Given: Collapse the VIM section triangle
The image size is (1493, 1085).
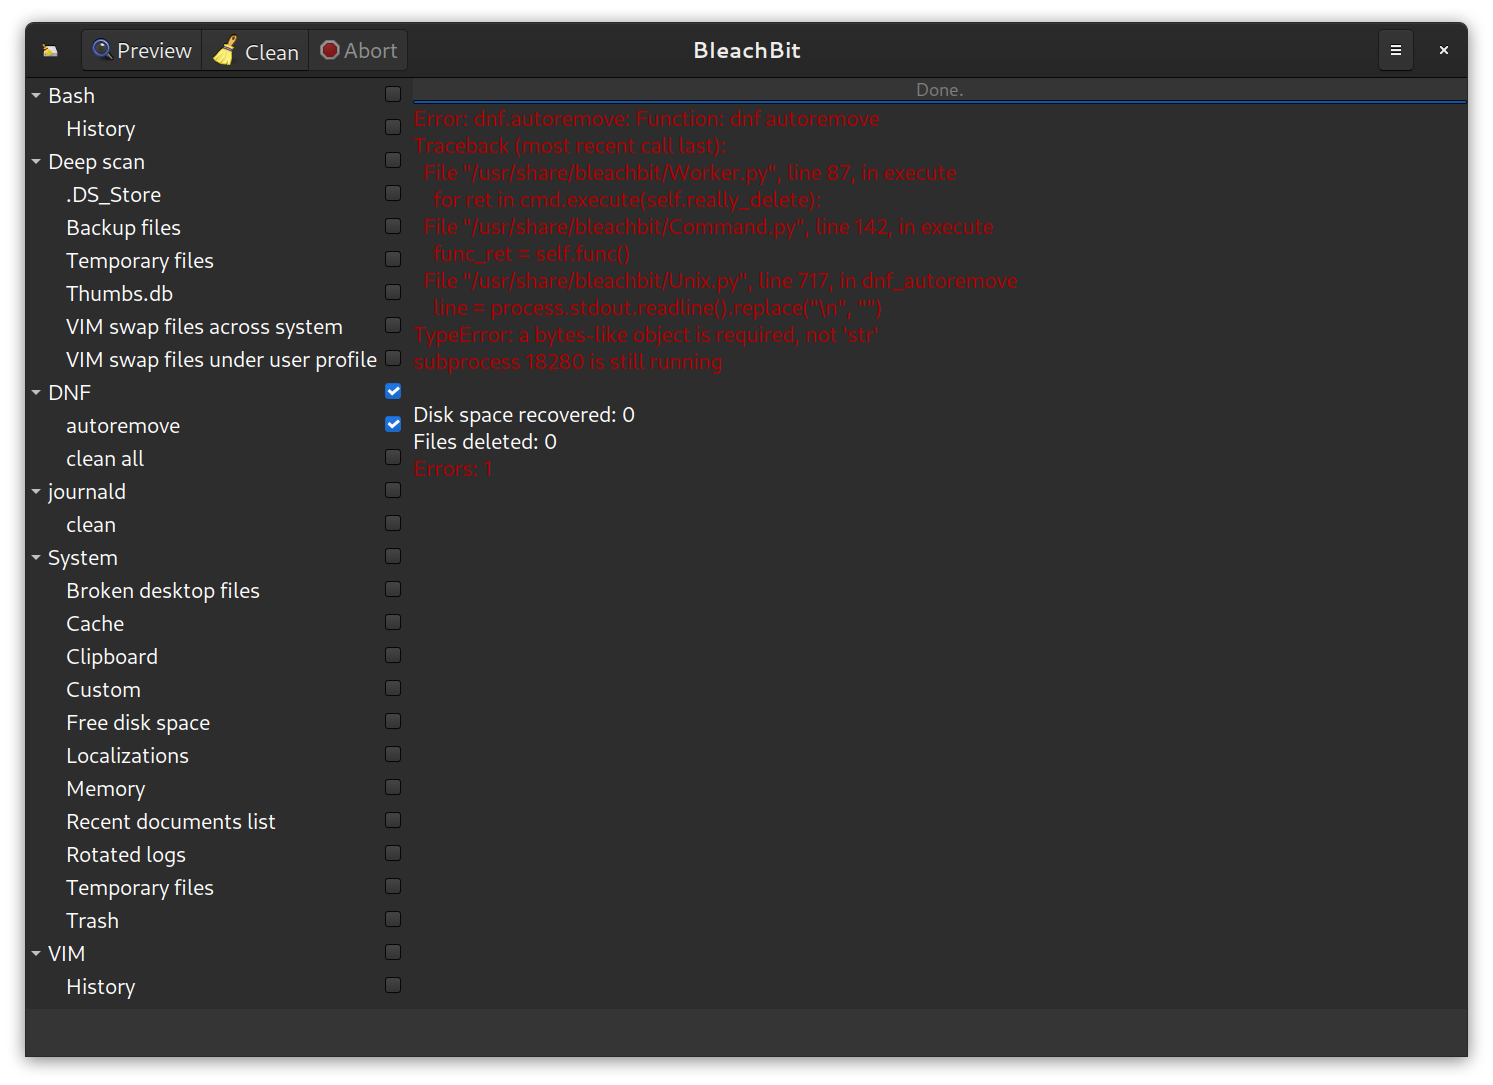Looking at the screenshot, I should point(35,953).
